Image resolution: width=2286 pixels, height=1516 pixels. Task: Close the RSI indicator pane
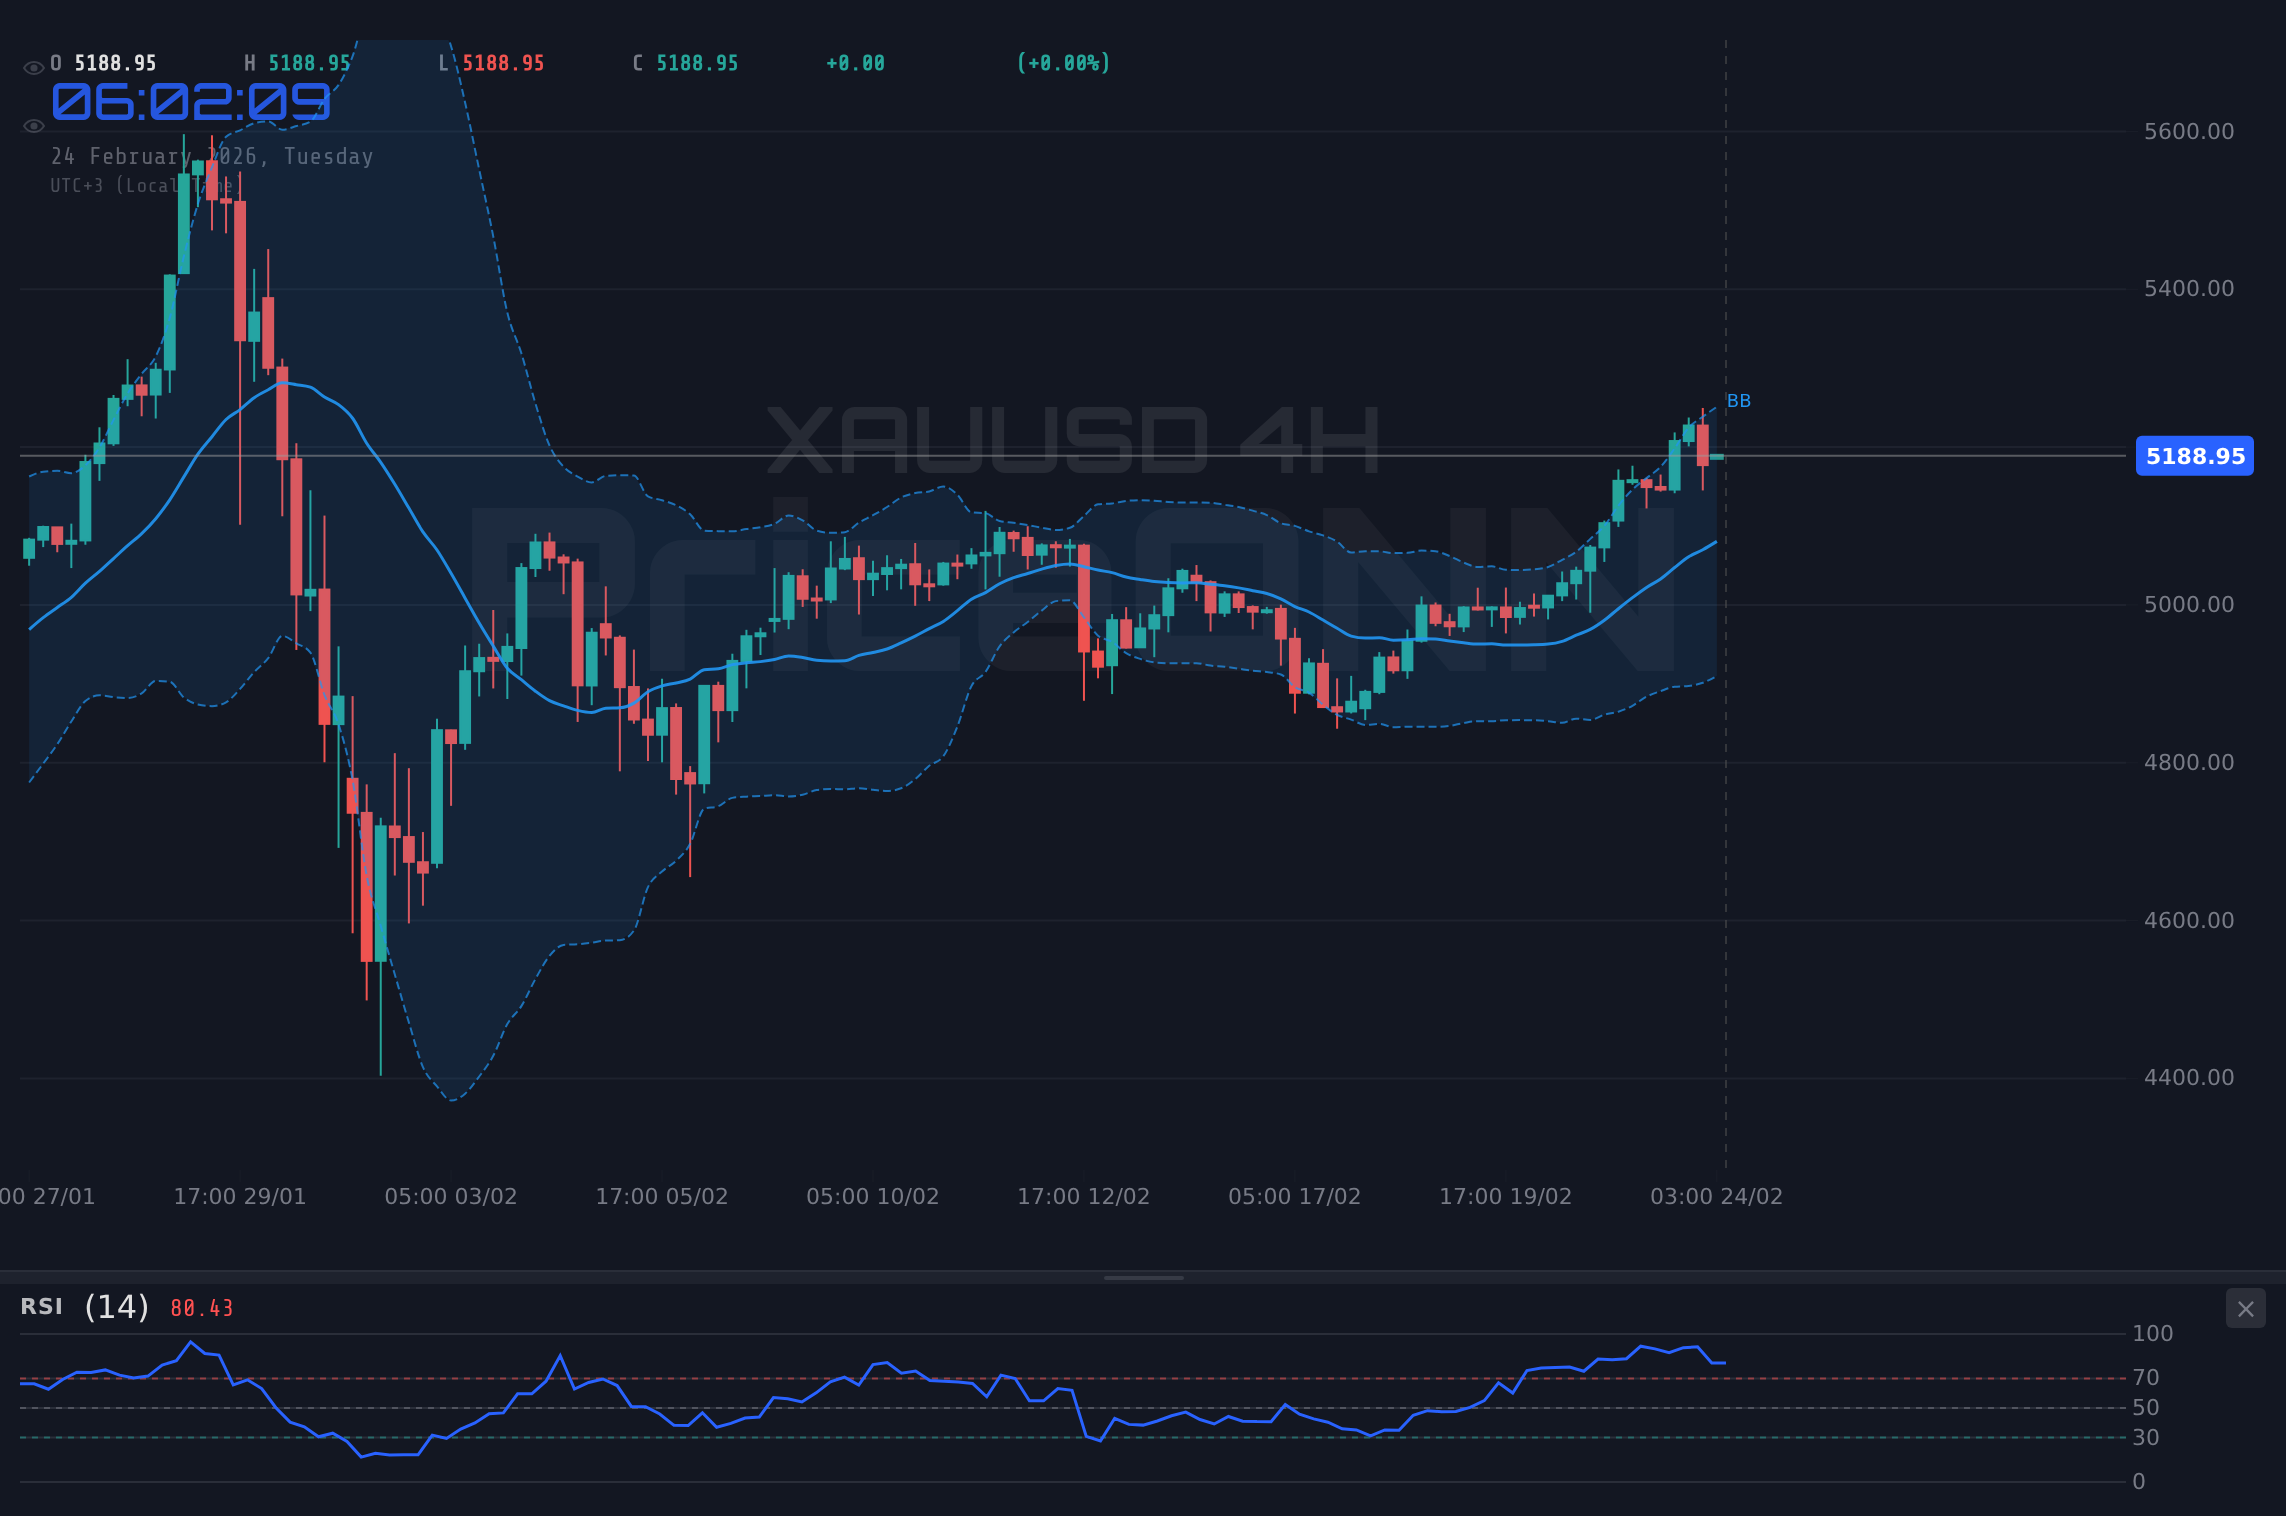(2246, 1308)
